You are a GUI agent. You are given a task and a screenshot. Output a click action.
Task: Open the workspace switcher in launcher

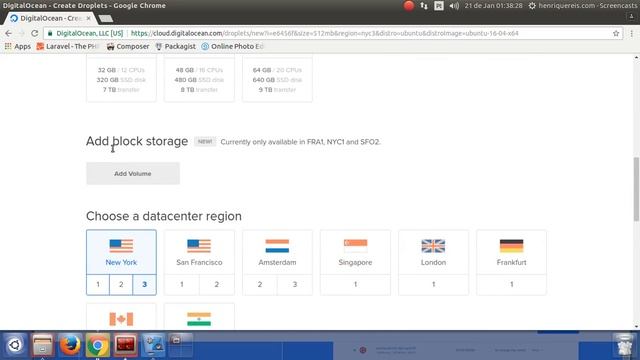pos(180,345)
